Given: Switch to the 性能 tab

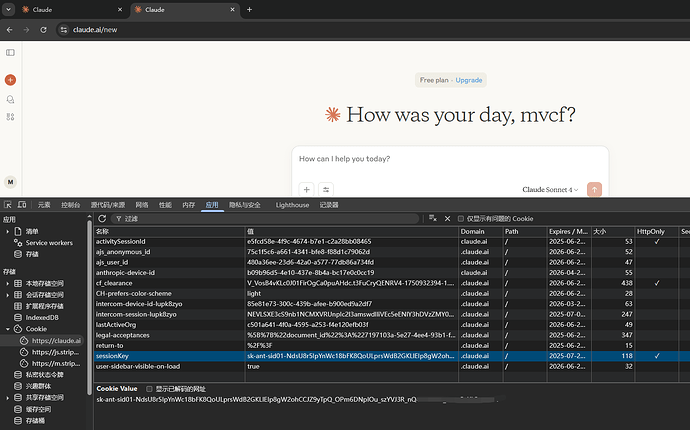Looking at the screenshot, I should (x=165, y=205).
